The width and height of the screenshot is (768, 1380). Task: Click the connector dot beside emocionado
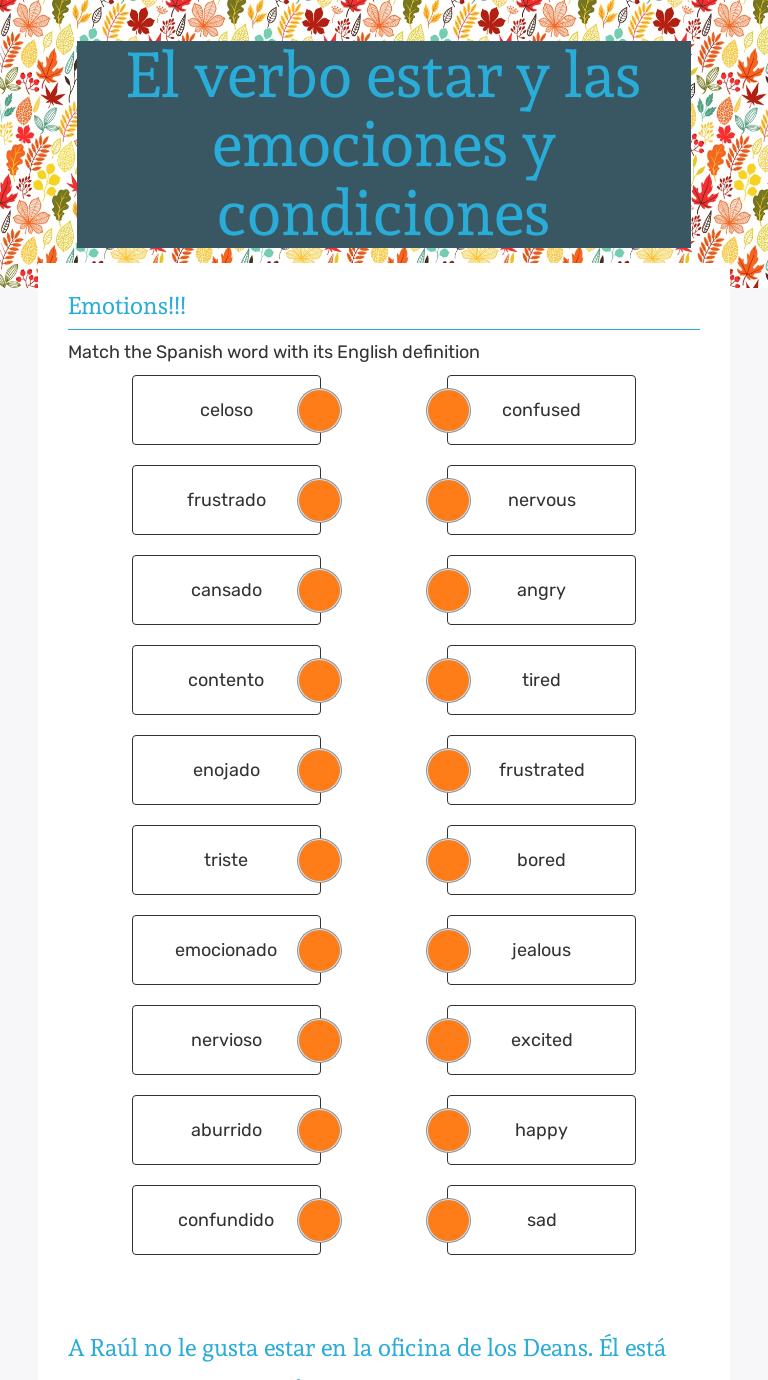click(319, 950)
